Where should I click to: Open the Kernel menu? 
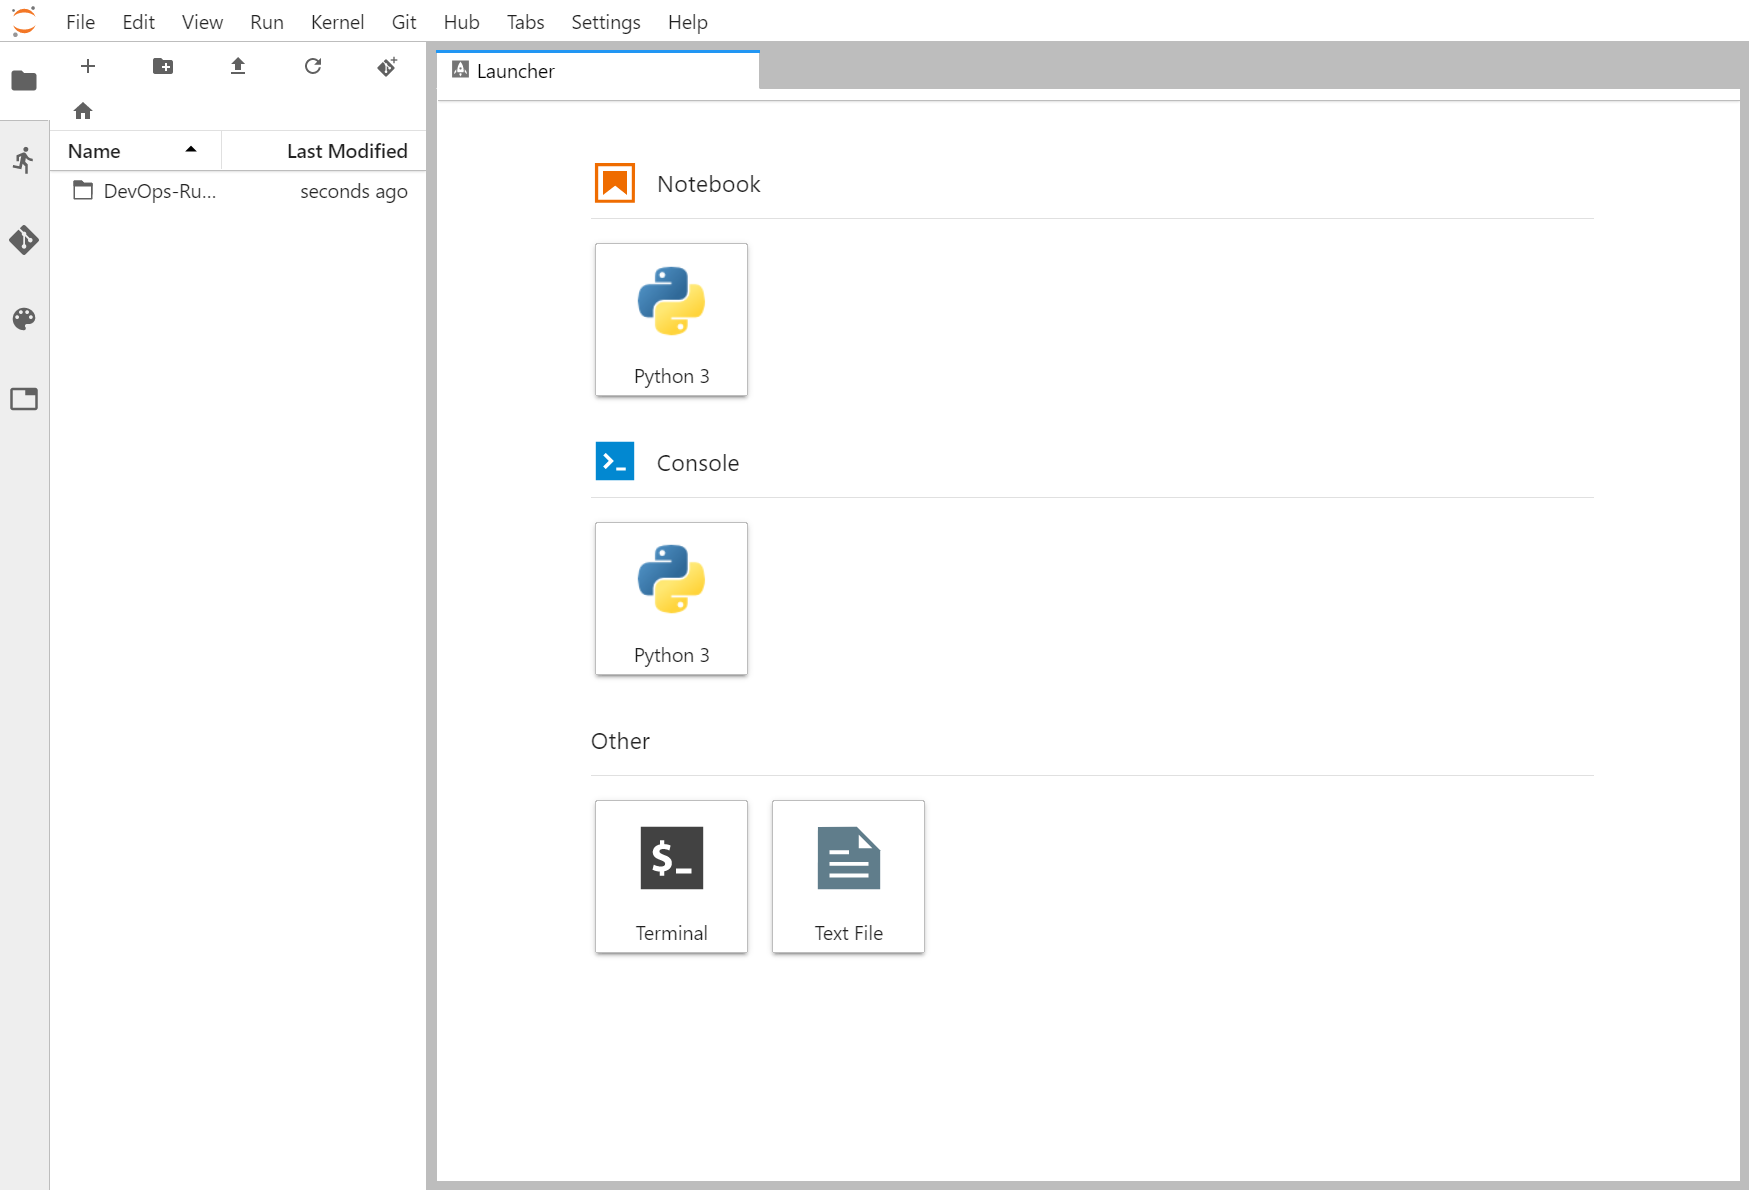click(x=337, y=22)
